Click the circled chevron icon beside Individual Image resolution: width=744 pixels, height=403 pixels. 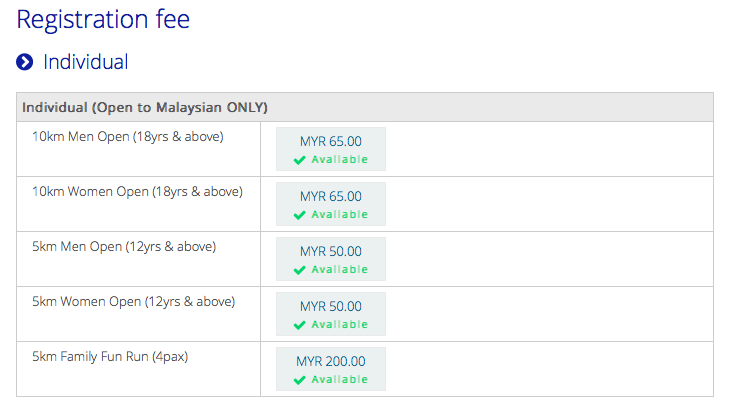[25, 63]
